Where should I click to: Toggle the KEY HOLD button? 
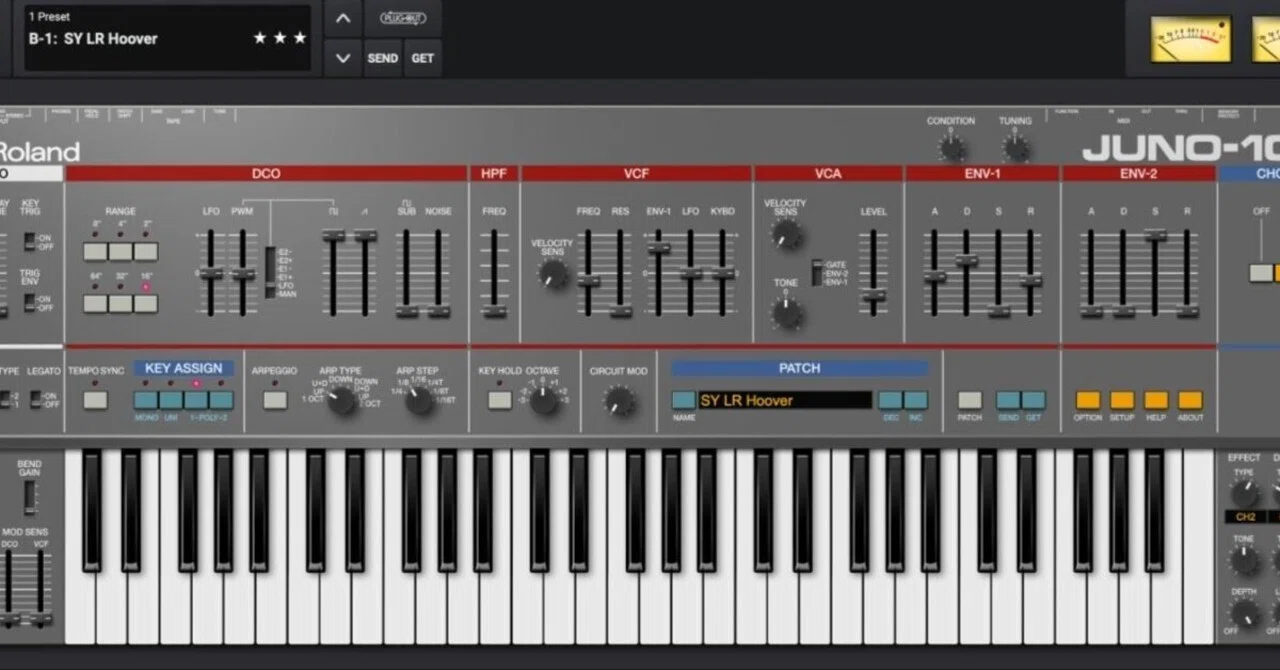coord(500,400)
